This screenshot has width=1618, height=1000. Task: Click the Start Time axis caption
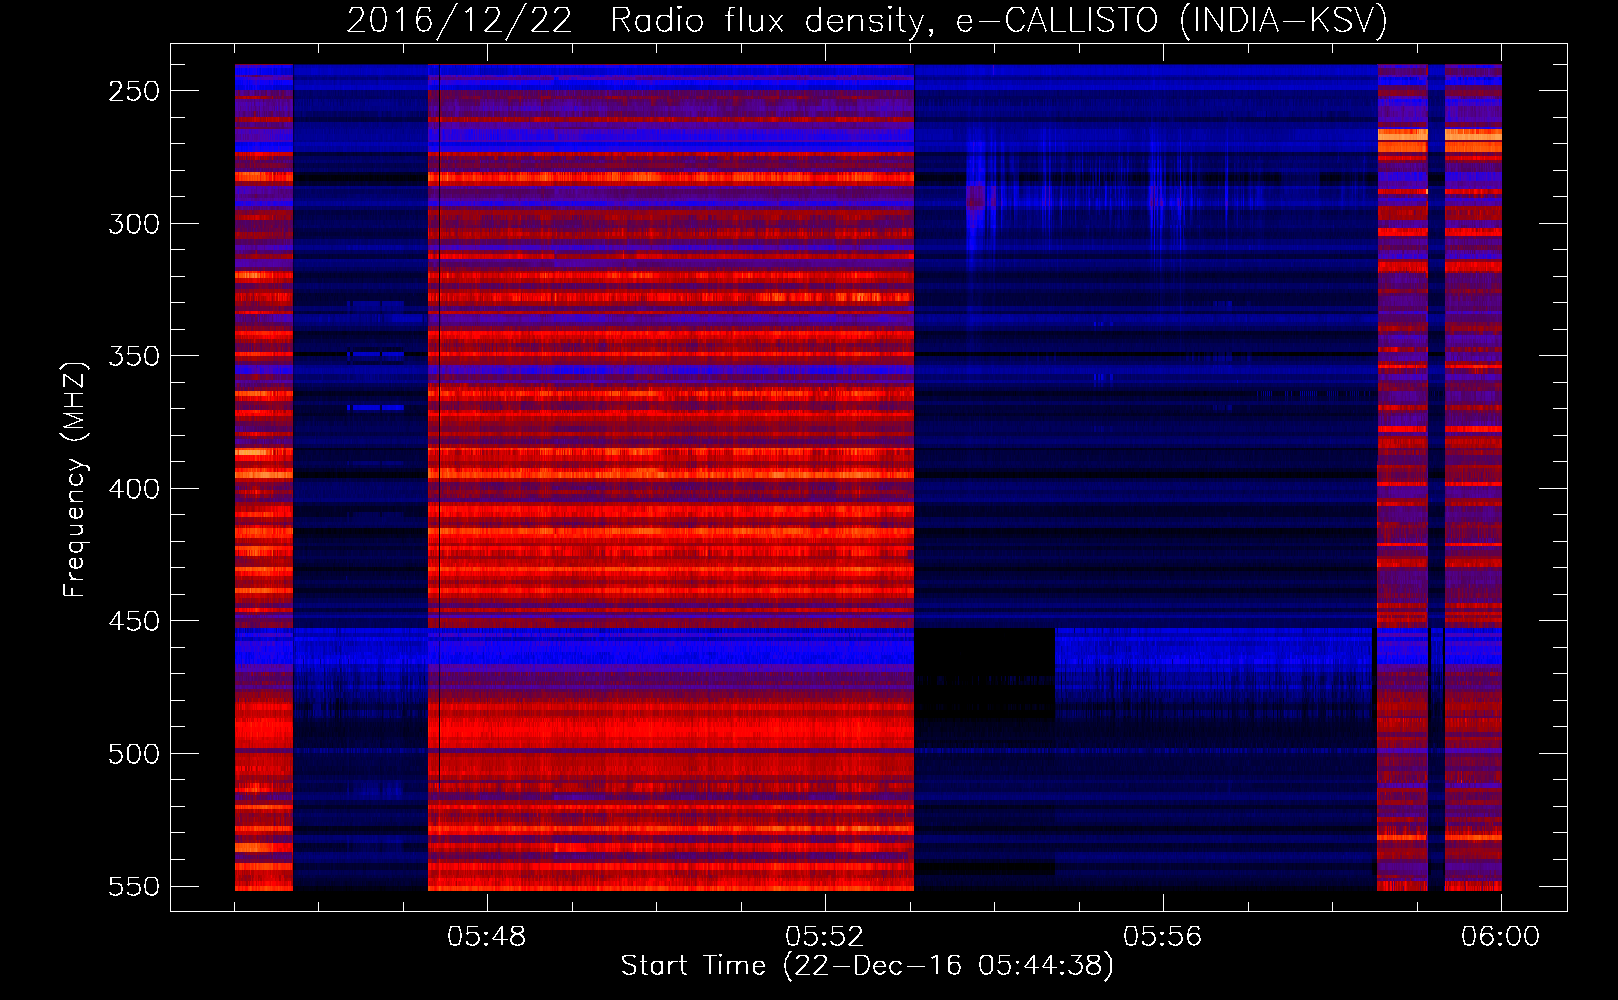pyautogui.click(x=867, y=966)
